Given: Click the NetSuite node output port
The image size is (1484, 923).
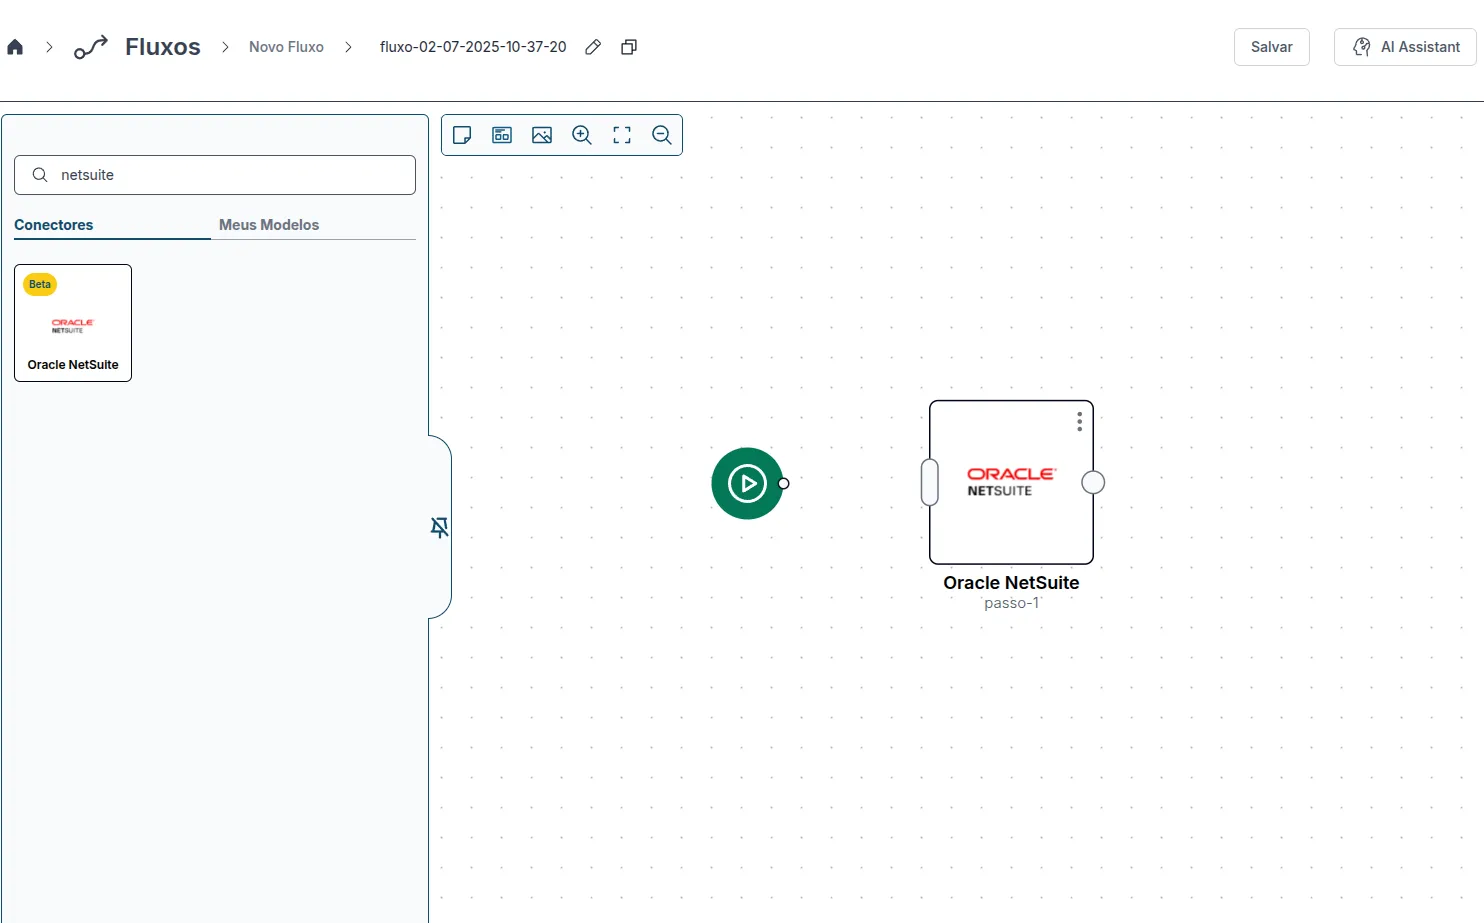Looking at the screenshot, I should coord(1093,482).
